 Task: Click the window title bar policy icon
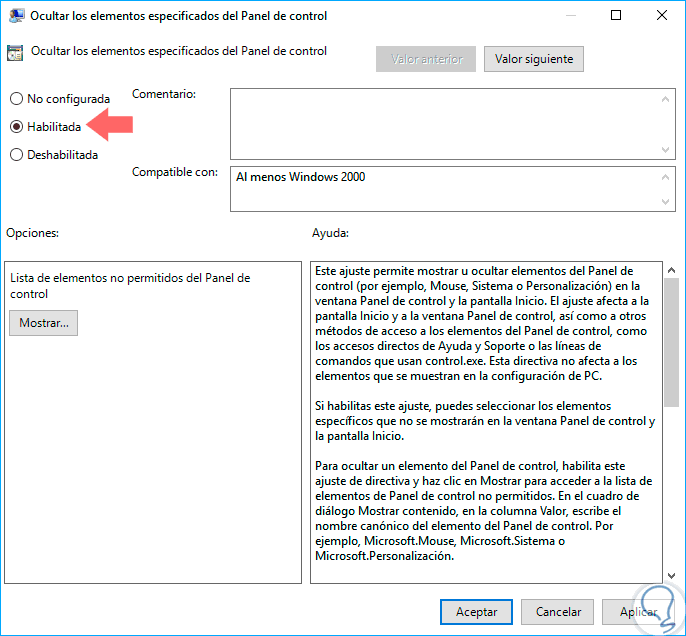tap(16, 16)
